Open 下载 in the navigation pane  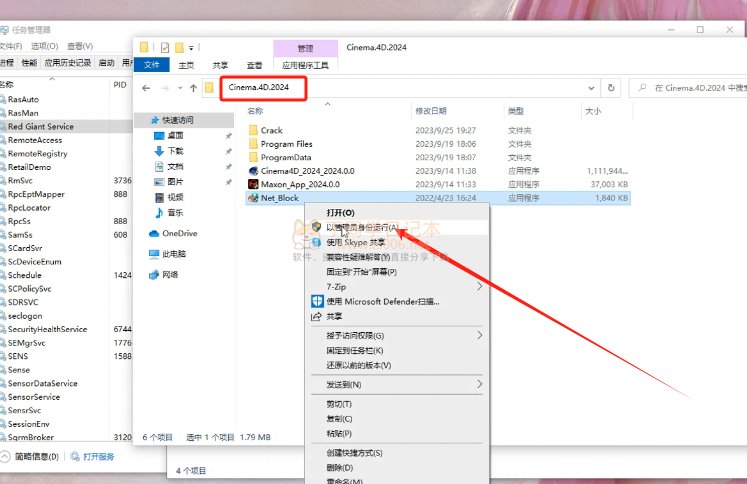pyautogui.click(x=175, y=151)
